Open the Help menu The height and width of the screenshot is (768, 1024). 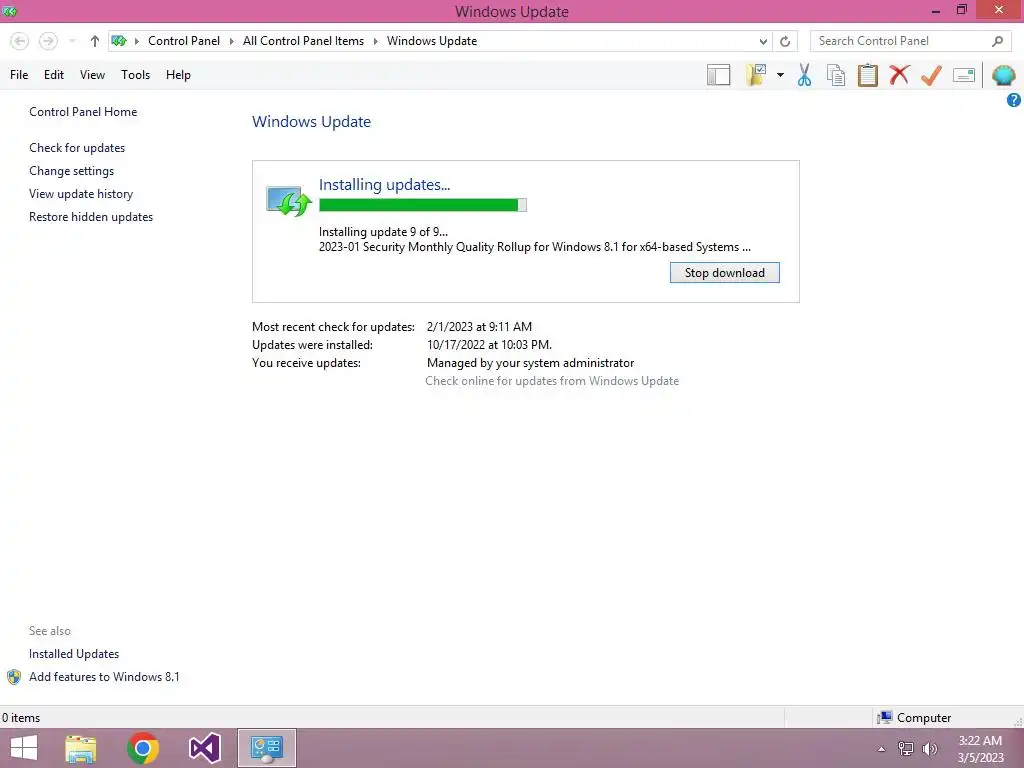click(x=178, y=75)
